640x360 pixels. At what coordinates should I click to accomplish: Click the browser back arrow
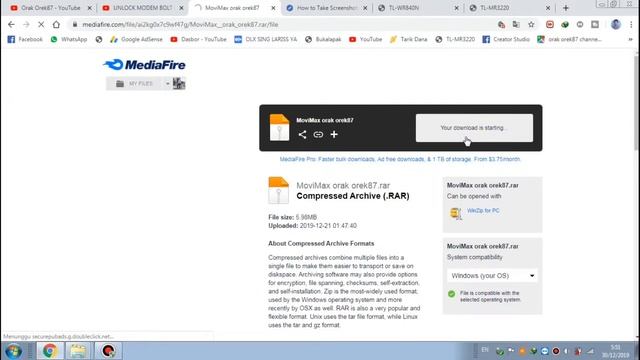click(11, 24)
